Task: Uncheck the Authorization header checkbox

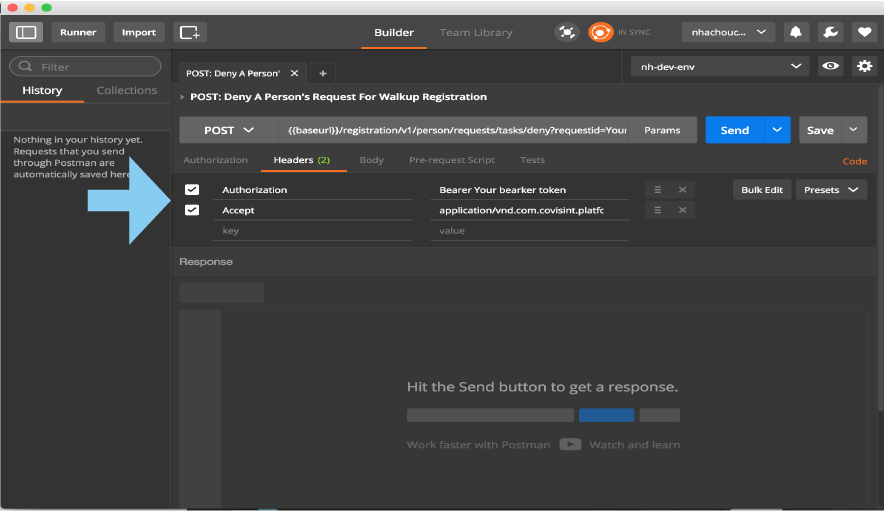Action: click(192, 189)
